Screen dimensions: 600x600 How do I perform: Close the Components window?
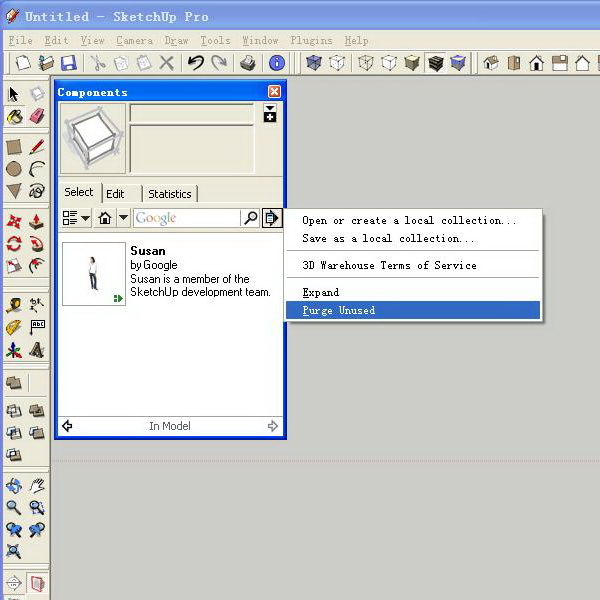tap(274, 91)
